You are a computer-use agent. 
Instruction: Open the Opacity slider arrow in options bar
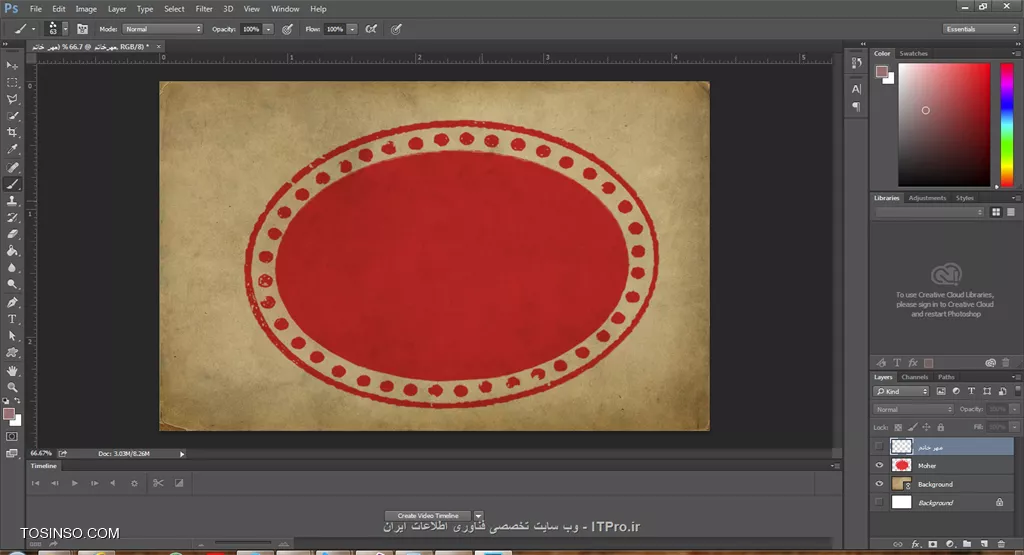268,29
